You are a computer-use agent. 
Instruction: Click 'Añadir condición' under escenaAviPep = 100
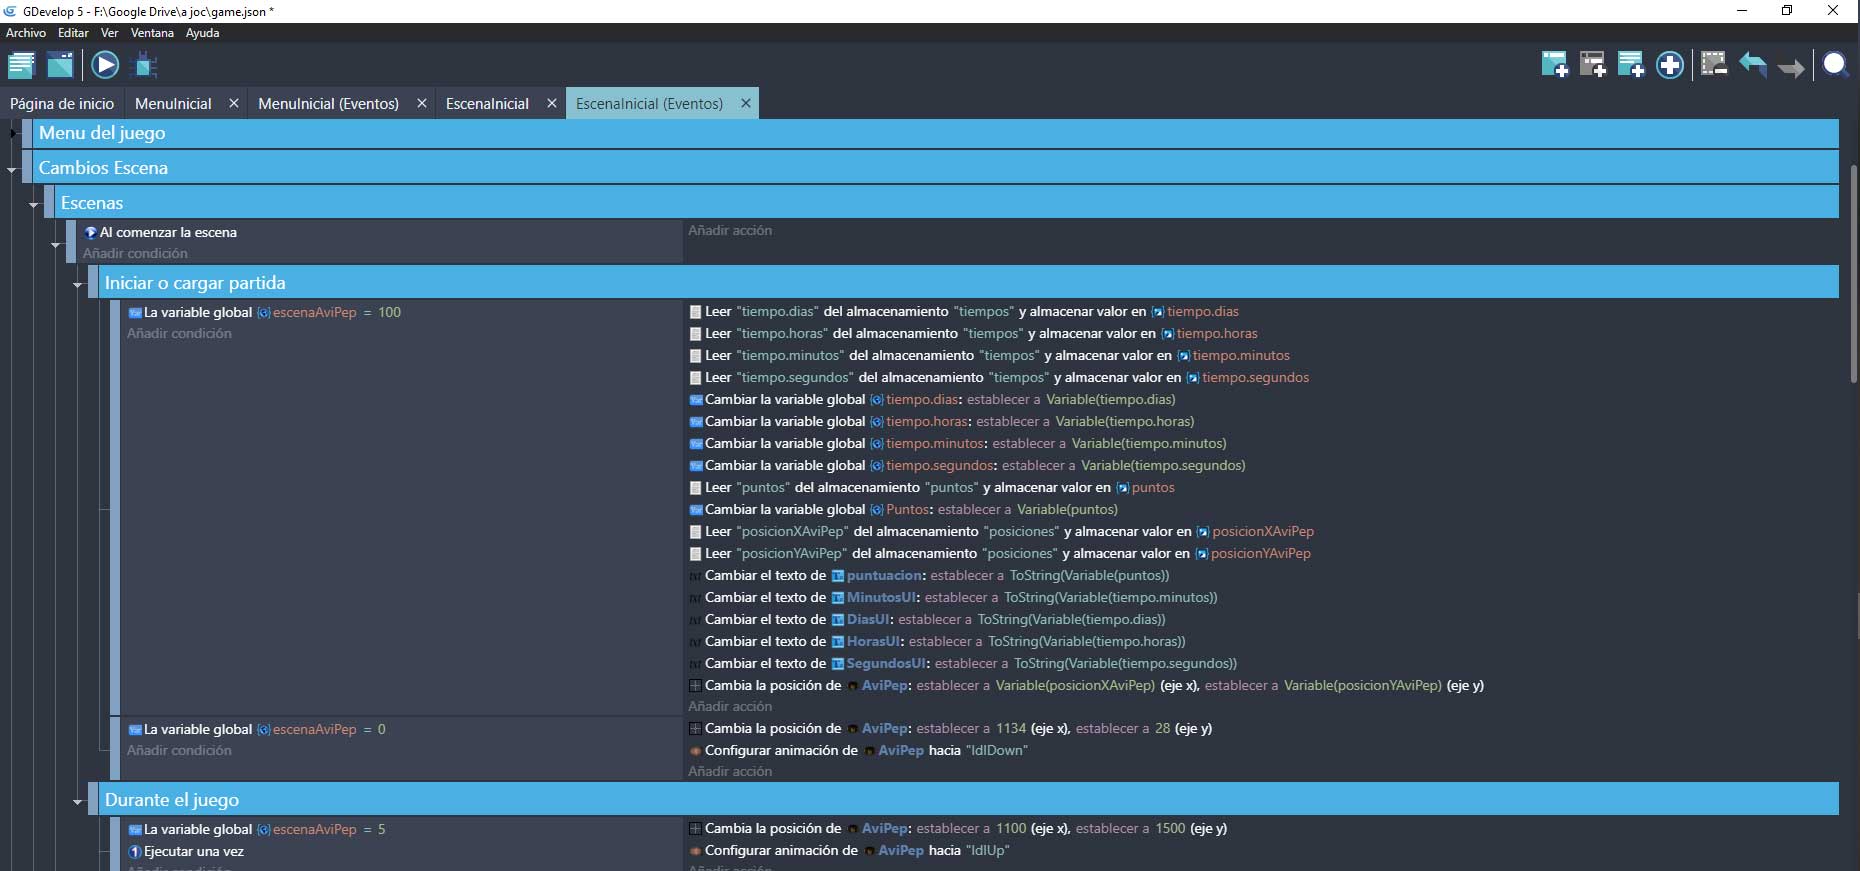(x=179, y=334)
